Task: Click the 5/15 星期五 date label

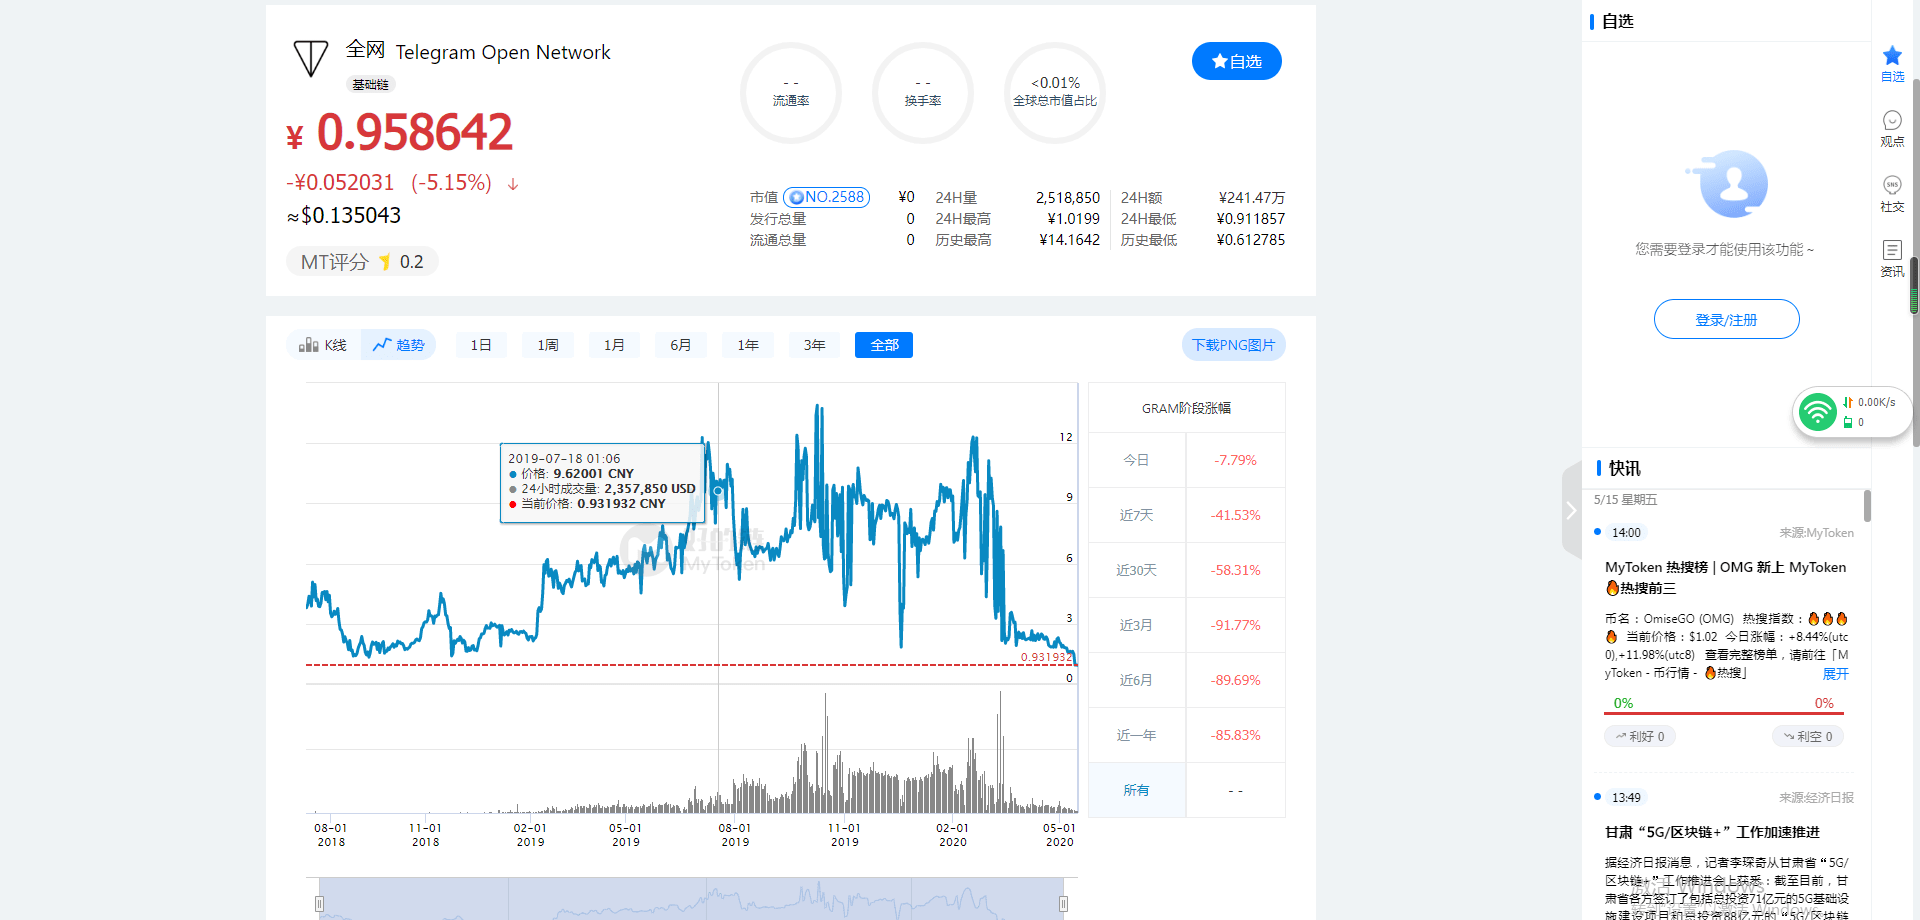Action: point(1625,500)
